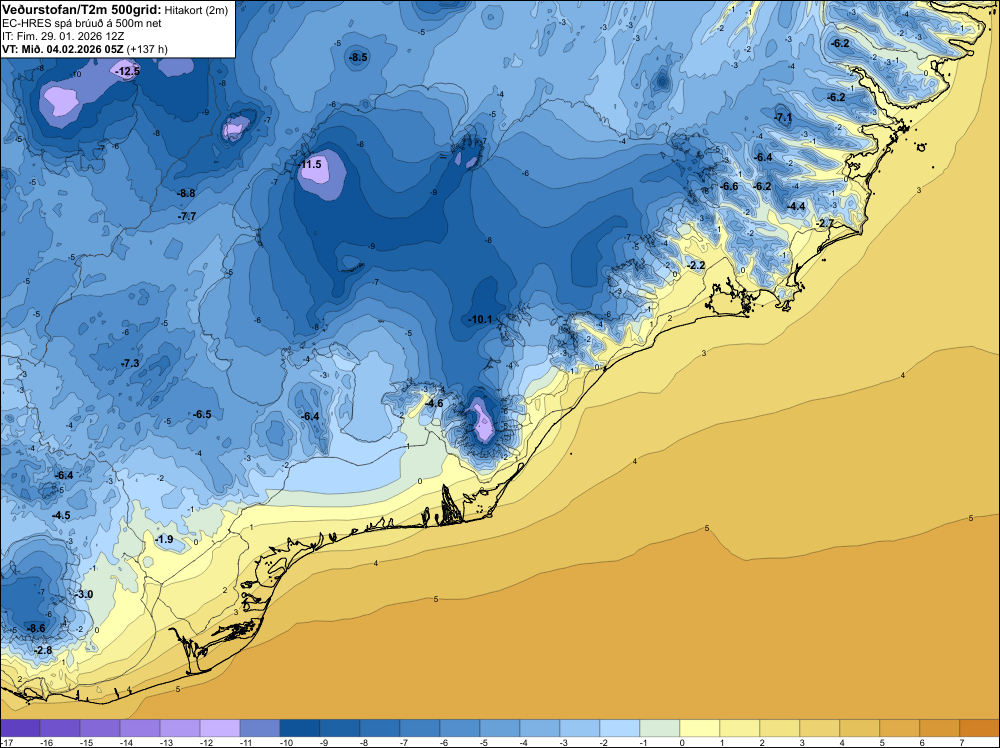Select the 11.5 label on the lilac cold spot
The width and height of the screenshot is (1000, 748).
312,165
